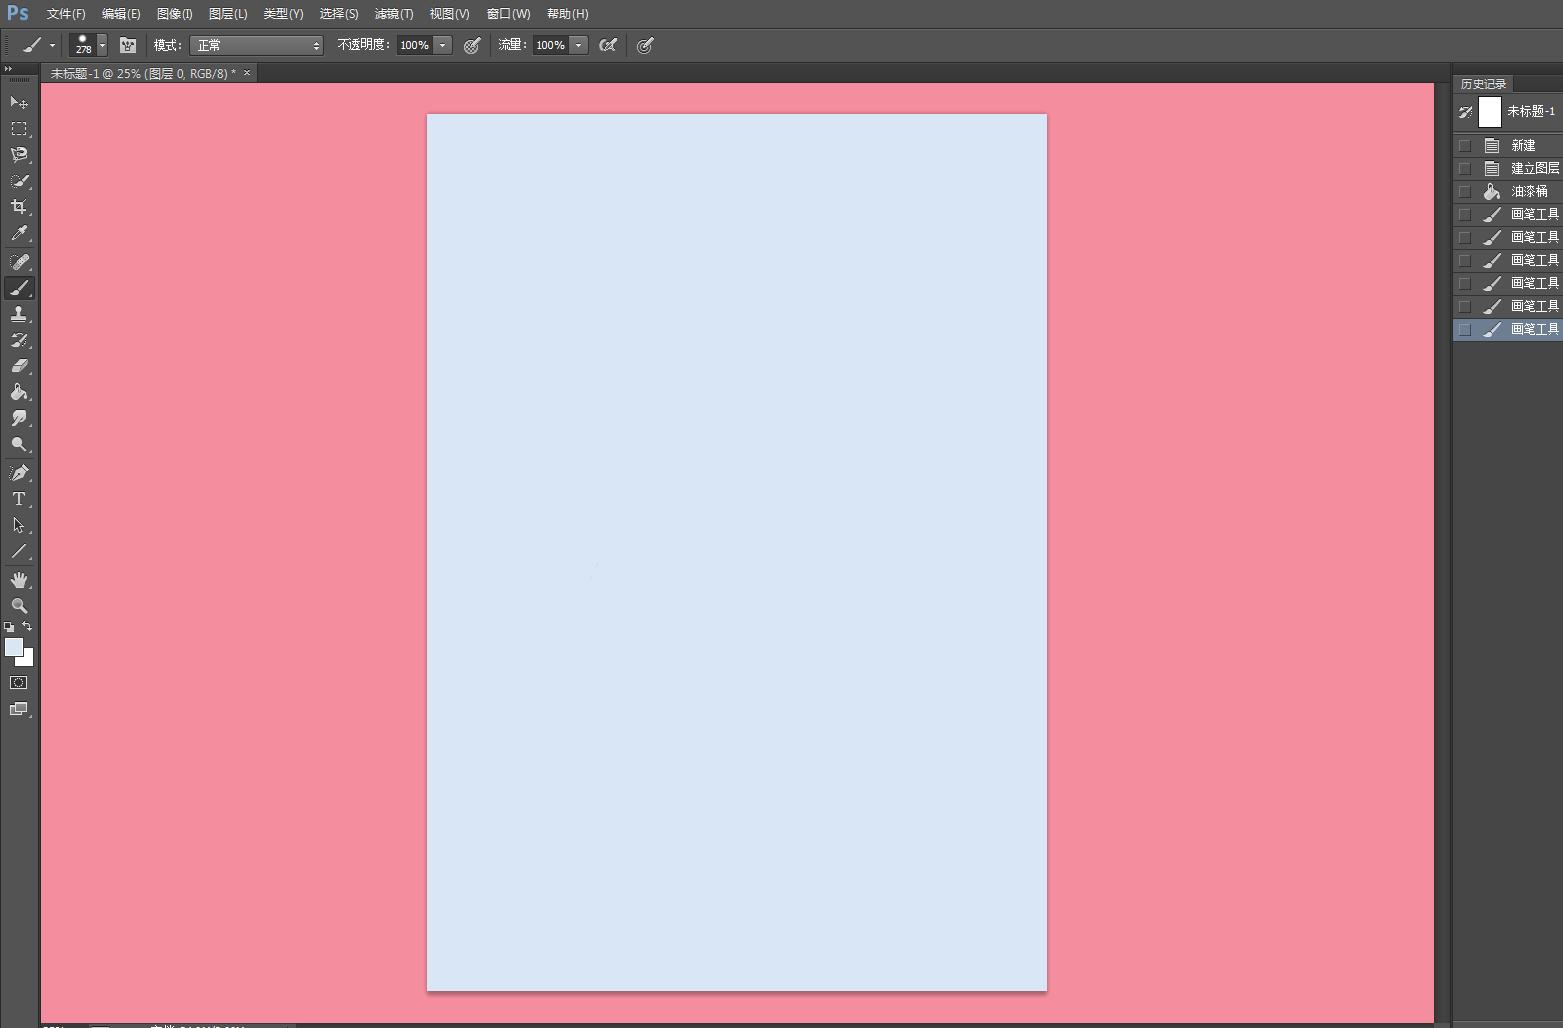
Task: Select the Paint Bucket tool
Action: click(x=19, y=392)
